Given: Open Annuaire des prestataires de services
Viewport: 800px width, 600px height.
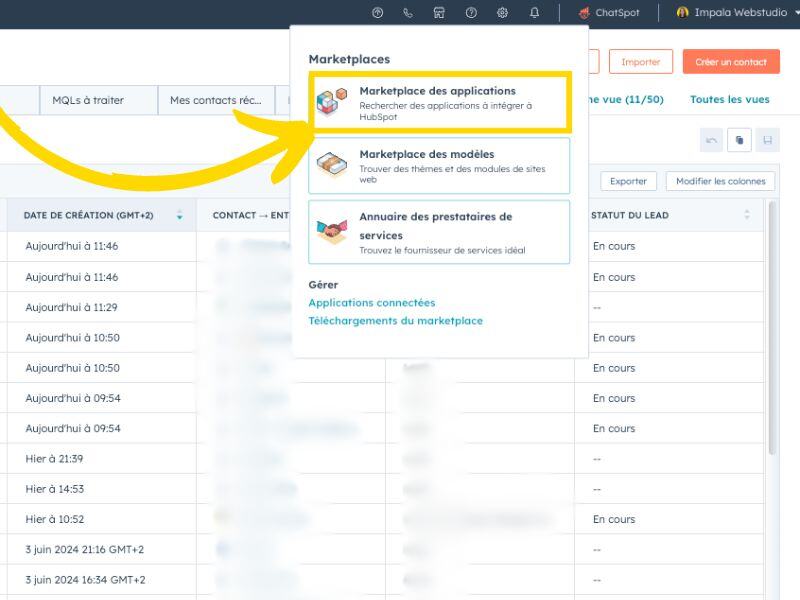Looking at the screenshot, I should pos(439,232).
